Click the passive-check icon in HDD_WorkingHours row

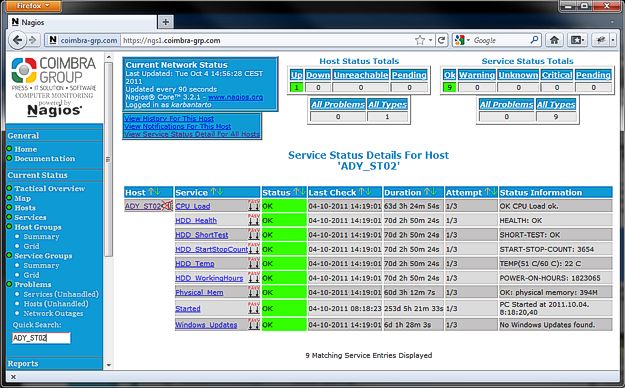coord(254,278)
